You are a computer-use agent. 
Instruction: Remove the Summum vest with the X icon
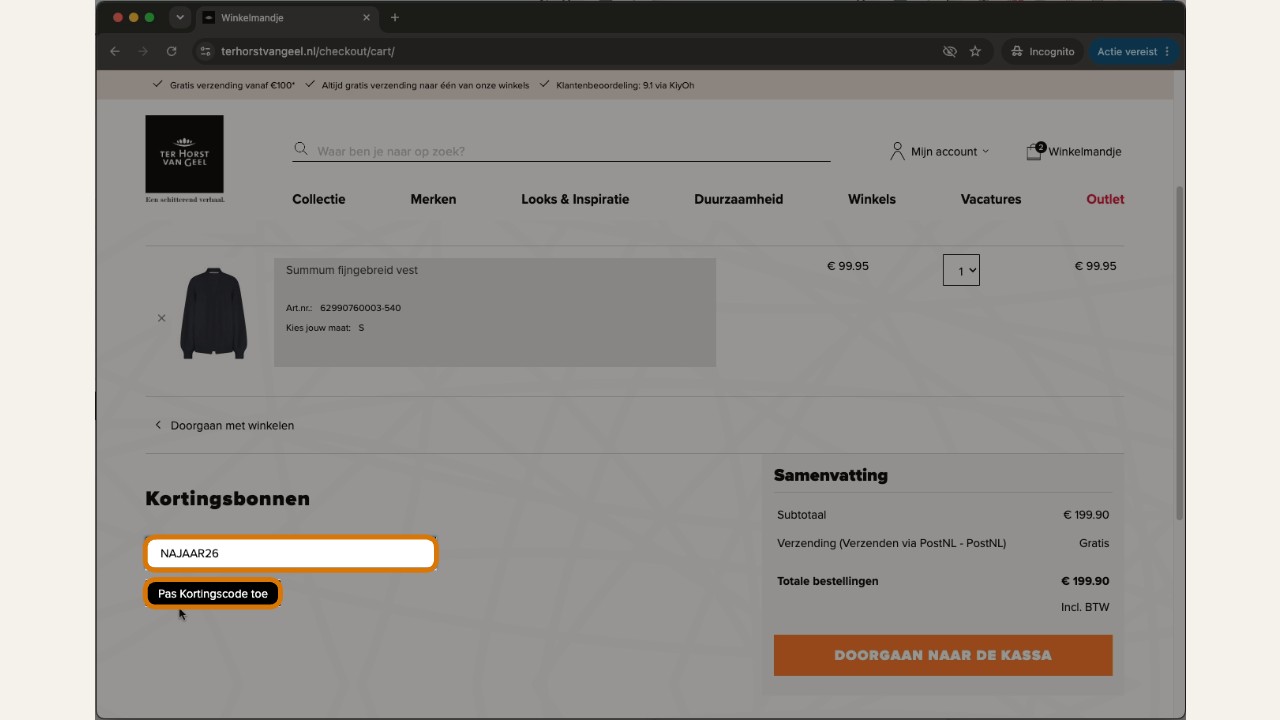coord(161,318)
